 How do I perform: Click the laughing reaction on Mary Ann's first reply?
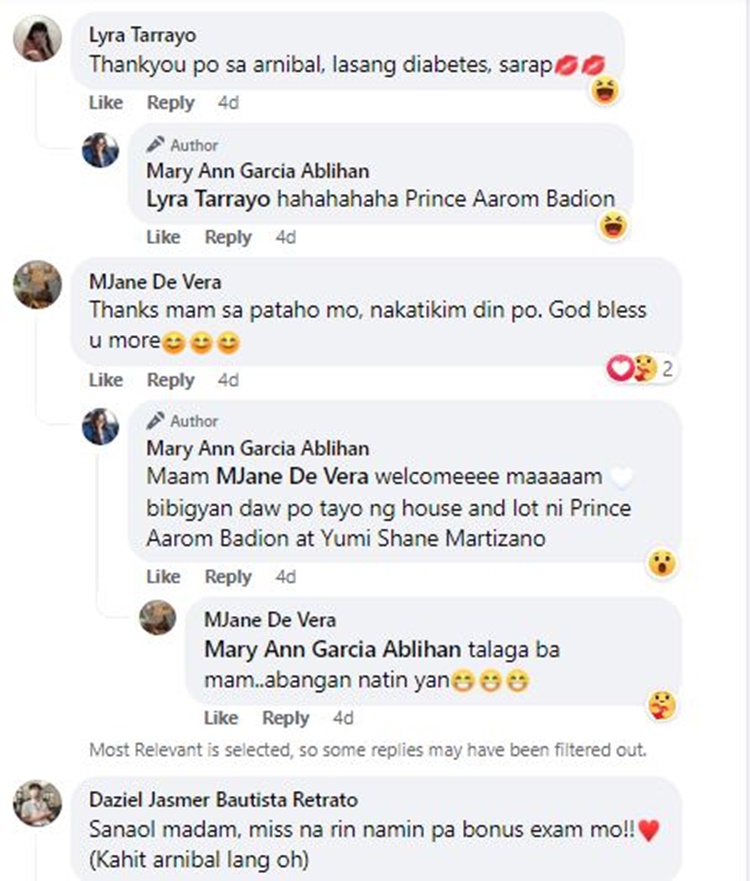(x=612, y=227)
